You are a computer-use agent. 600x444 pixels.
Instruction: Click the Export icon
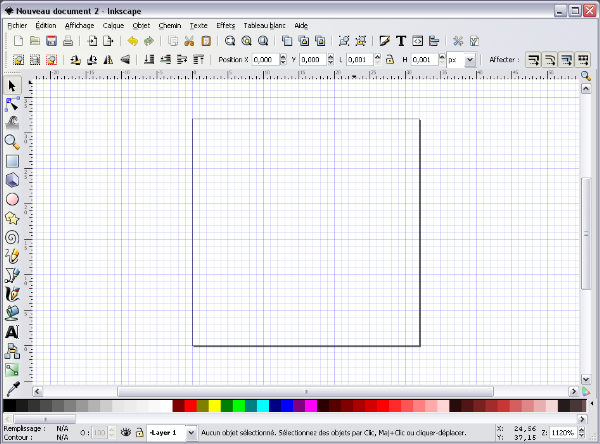coord(109,41)
